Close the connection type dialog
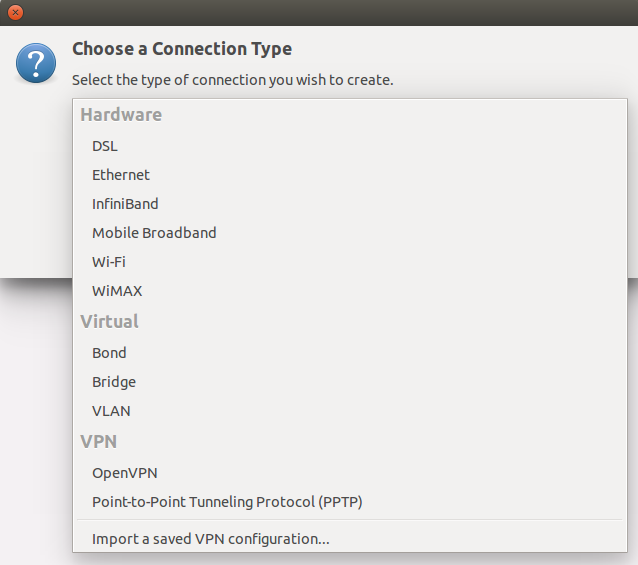The height and width of the screenshot is (565, 638). pos(15,12)
